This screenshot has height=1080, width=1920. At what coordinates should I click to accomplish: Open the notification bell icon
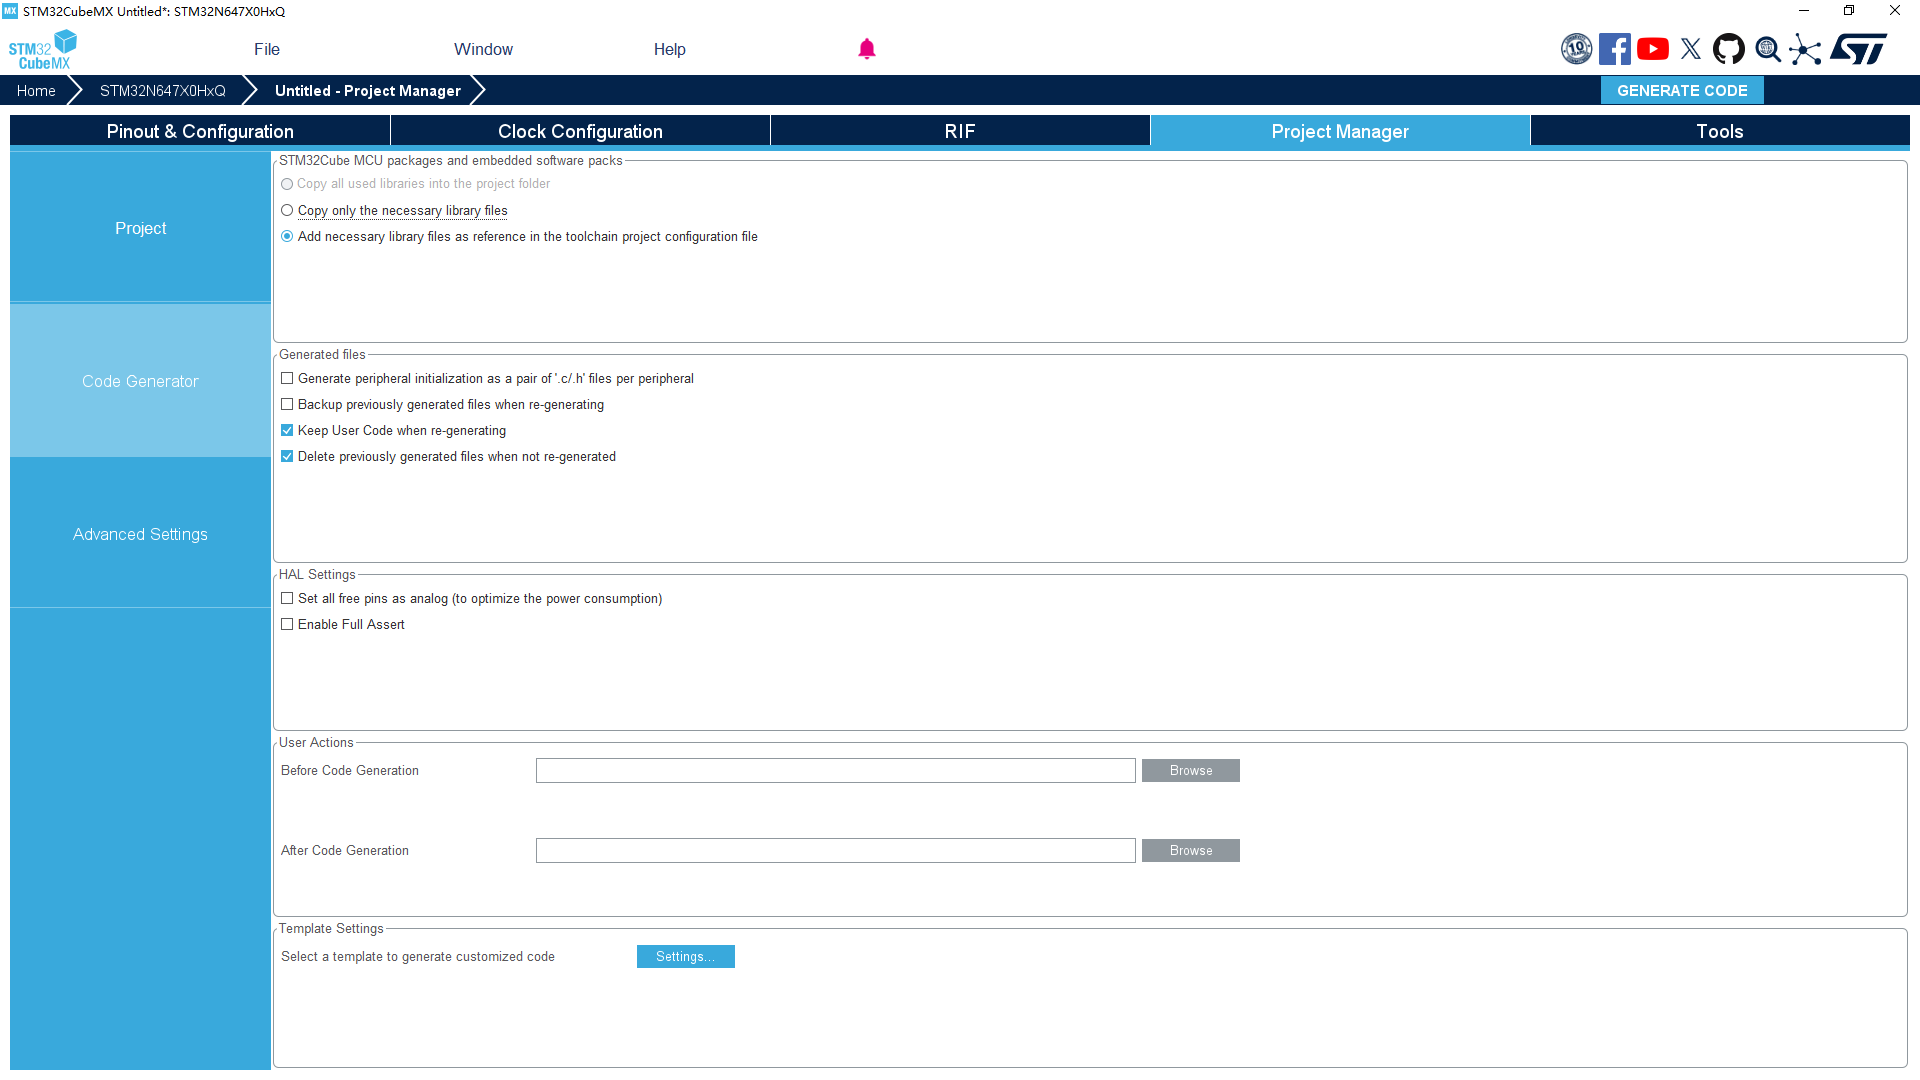pos(867,49)
